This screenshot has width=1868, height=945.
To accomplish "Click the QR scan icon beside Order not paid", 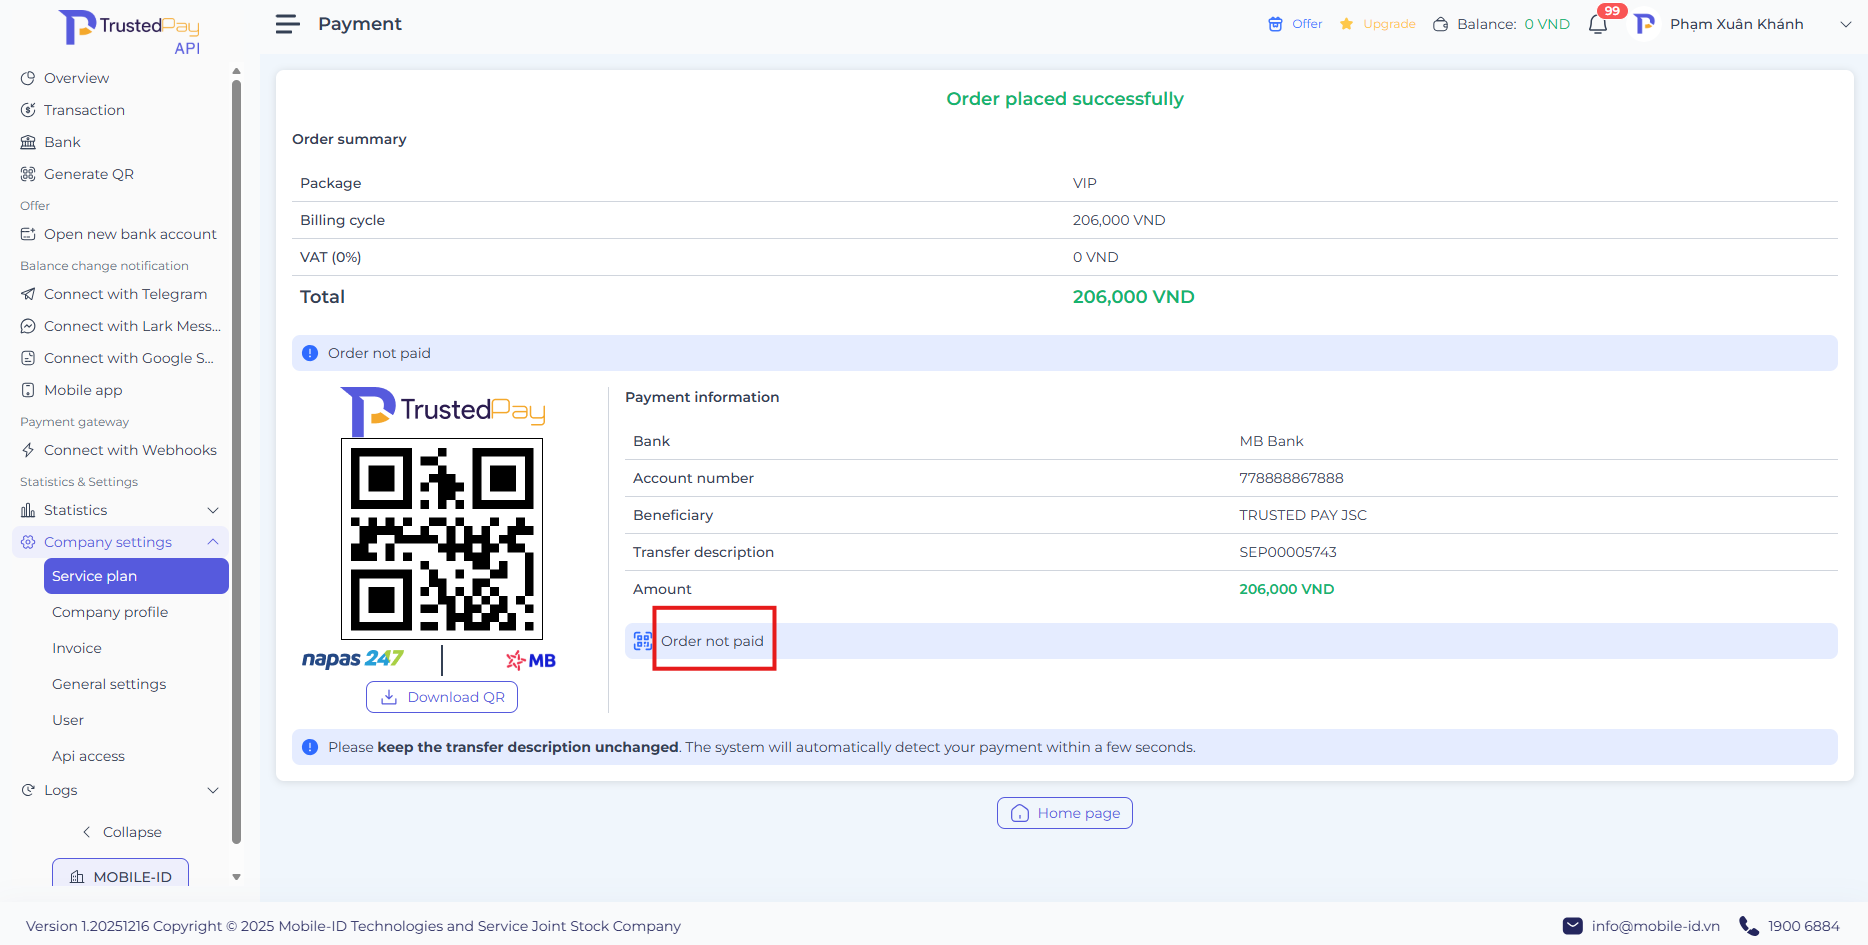I will [x=643, y=641].
